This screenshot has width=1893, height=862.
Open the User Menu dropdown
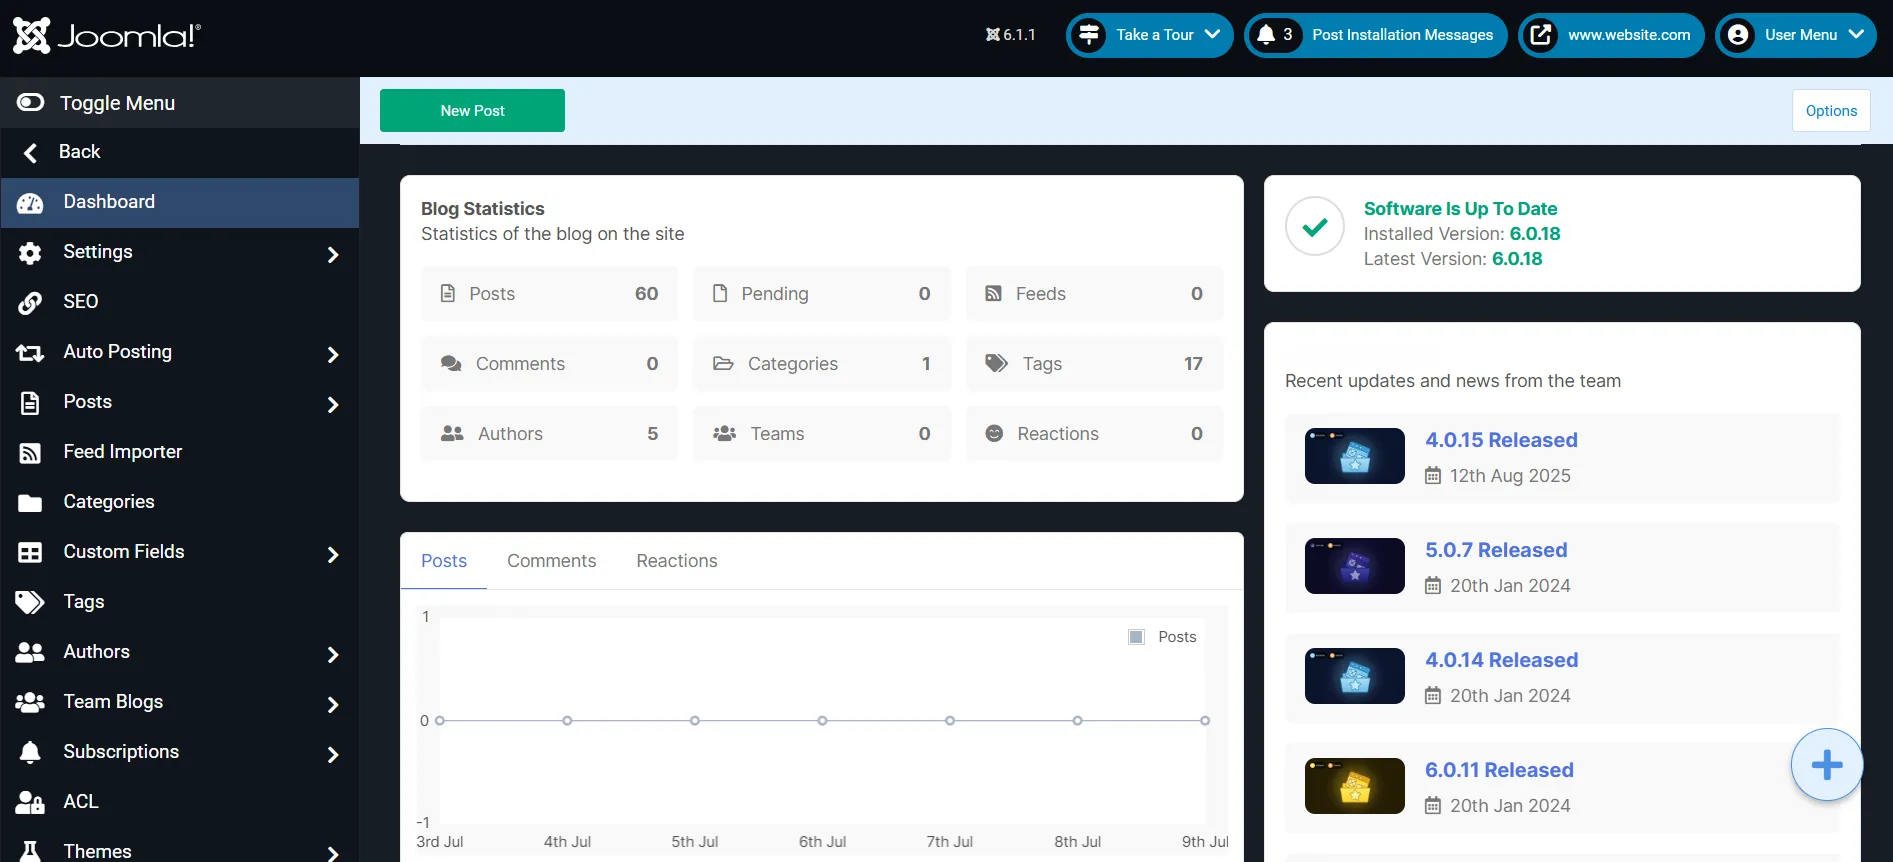point(1796,35)
